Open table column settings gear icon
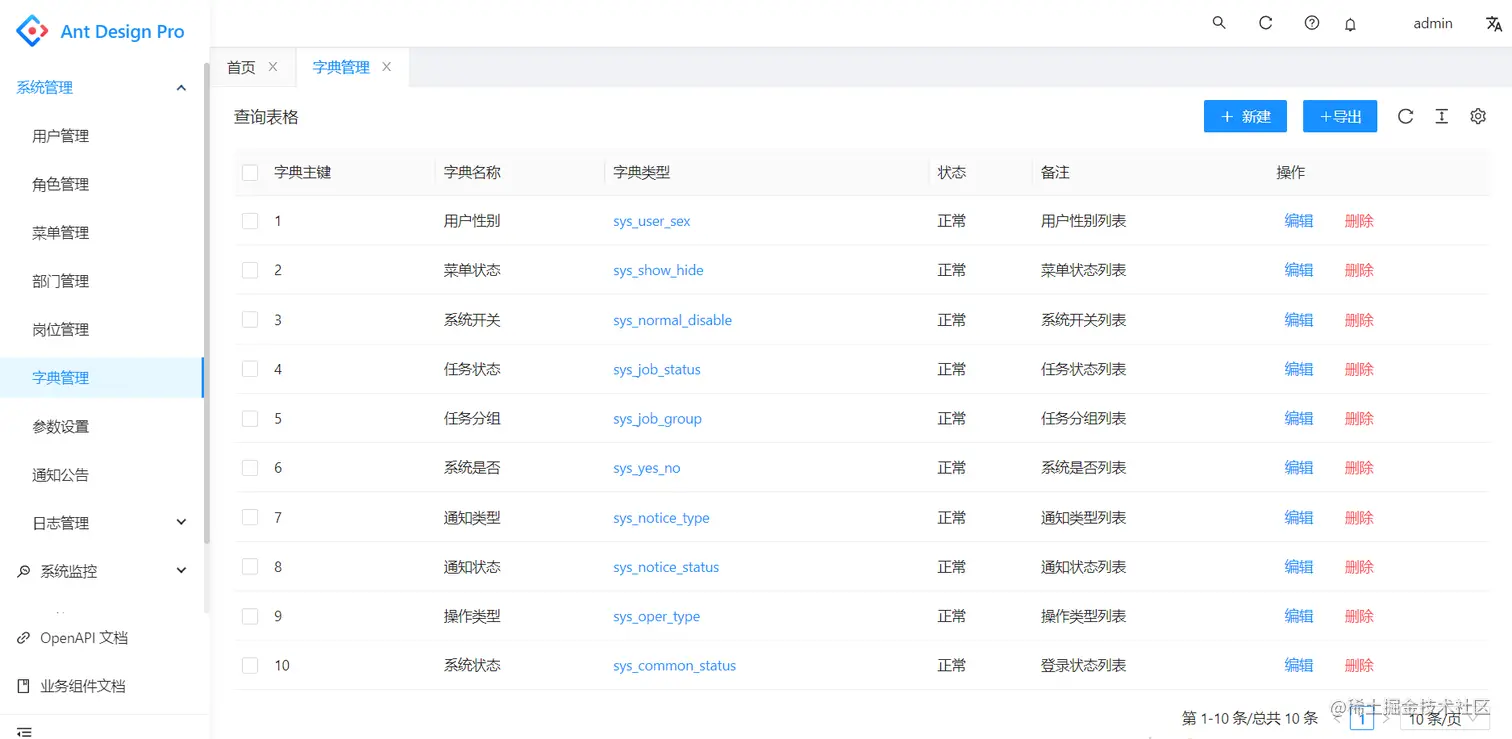The image size is (1512, 739). coord(1478,117)
